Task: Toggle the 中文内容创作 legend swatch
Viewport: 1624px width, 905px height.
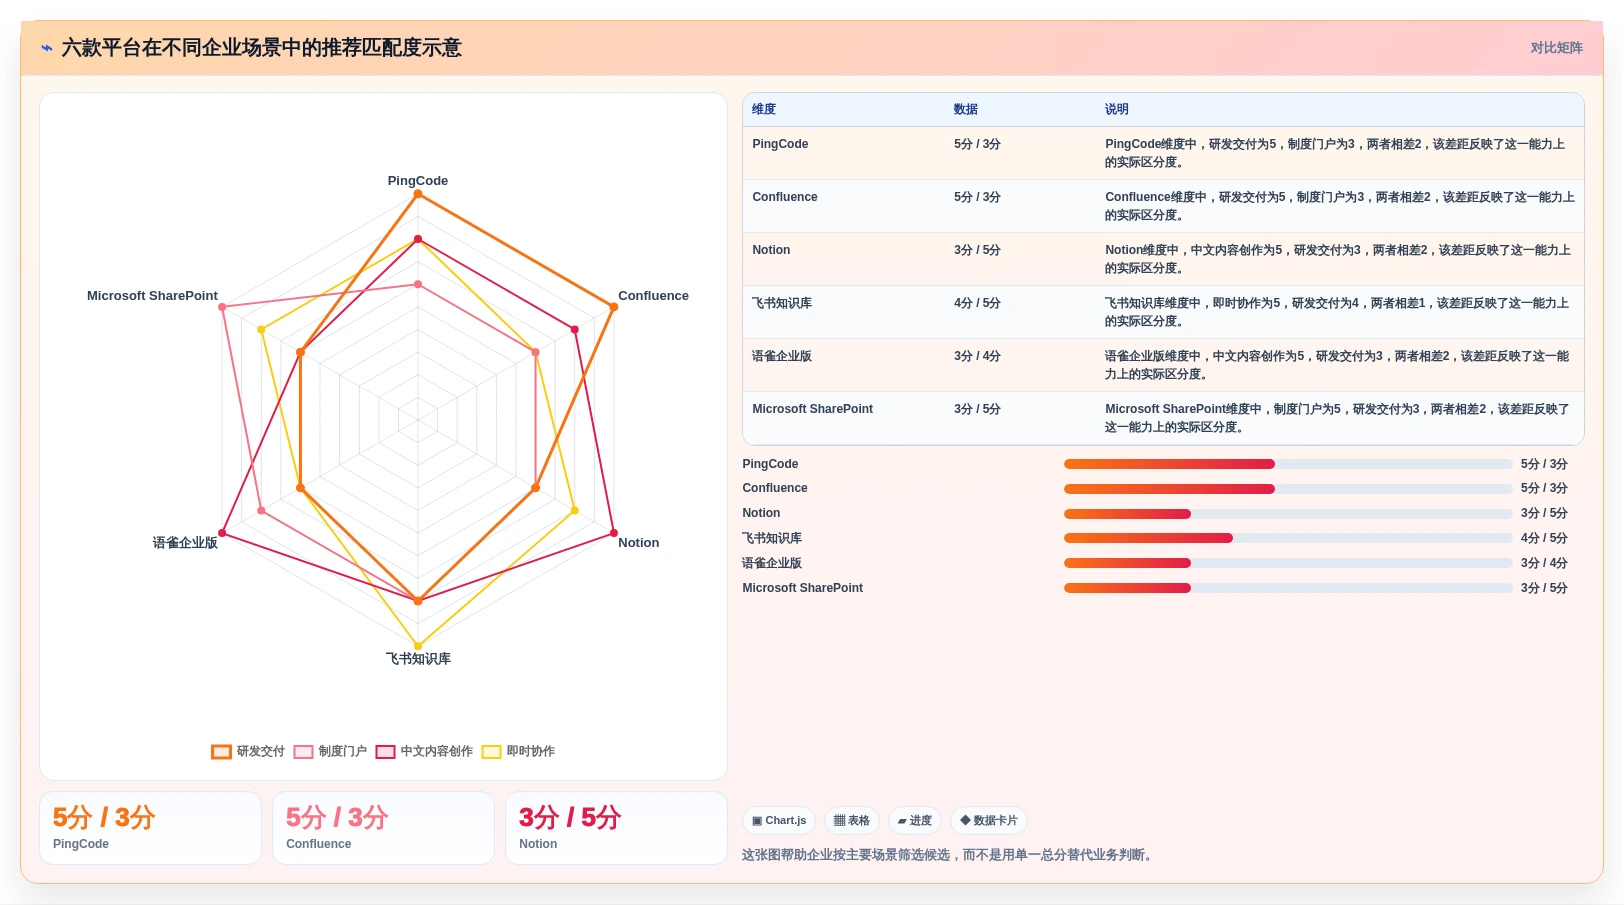Action: 385,752
